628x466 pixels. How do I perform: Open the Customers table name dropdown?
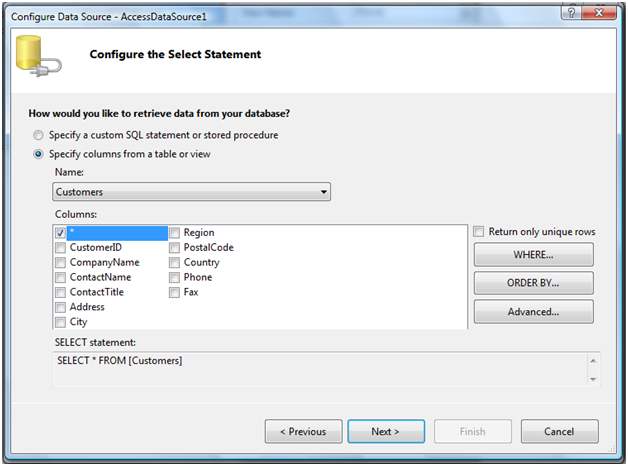191,192
